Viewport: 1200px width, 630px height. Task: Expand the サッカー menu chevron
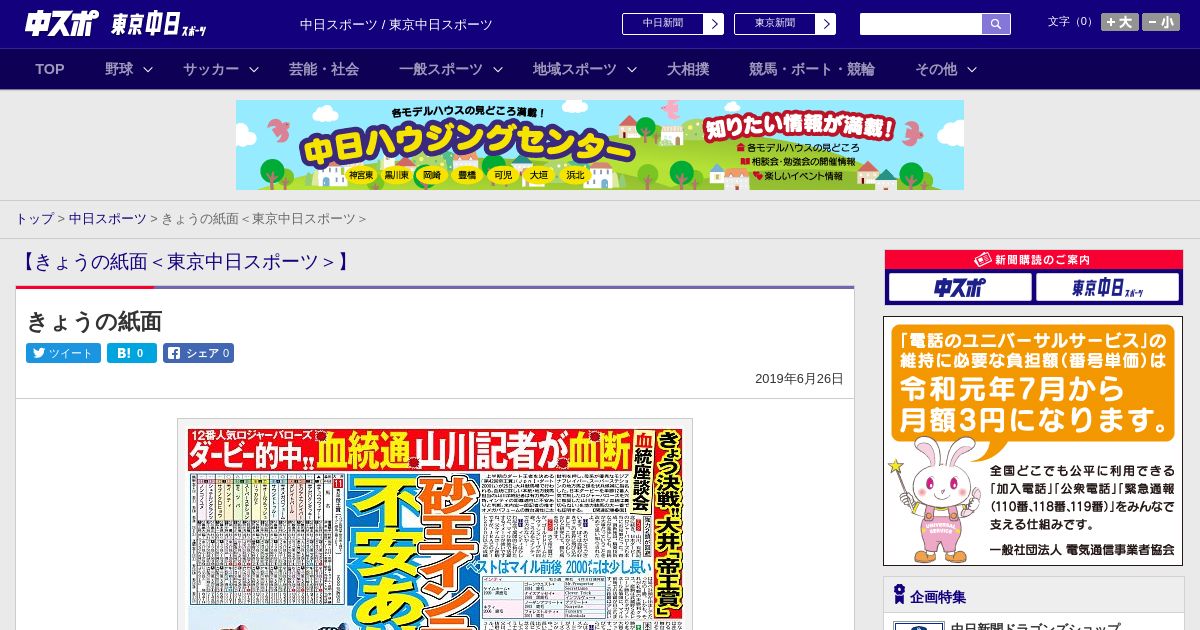(x=253, y=69)
